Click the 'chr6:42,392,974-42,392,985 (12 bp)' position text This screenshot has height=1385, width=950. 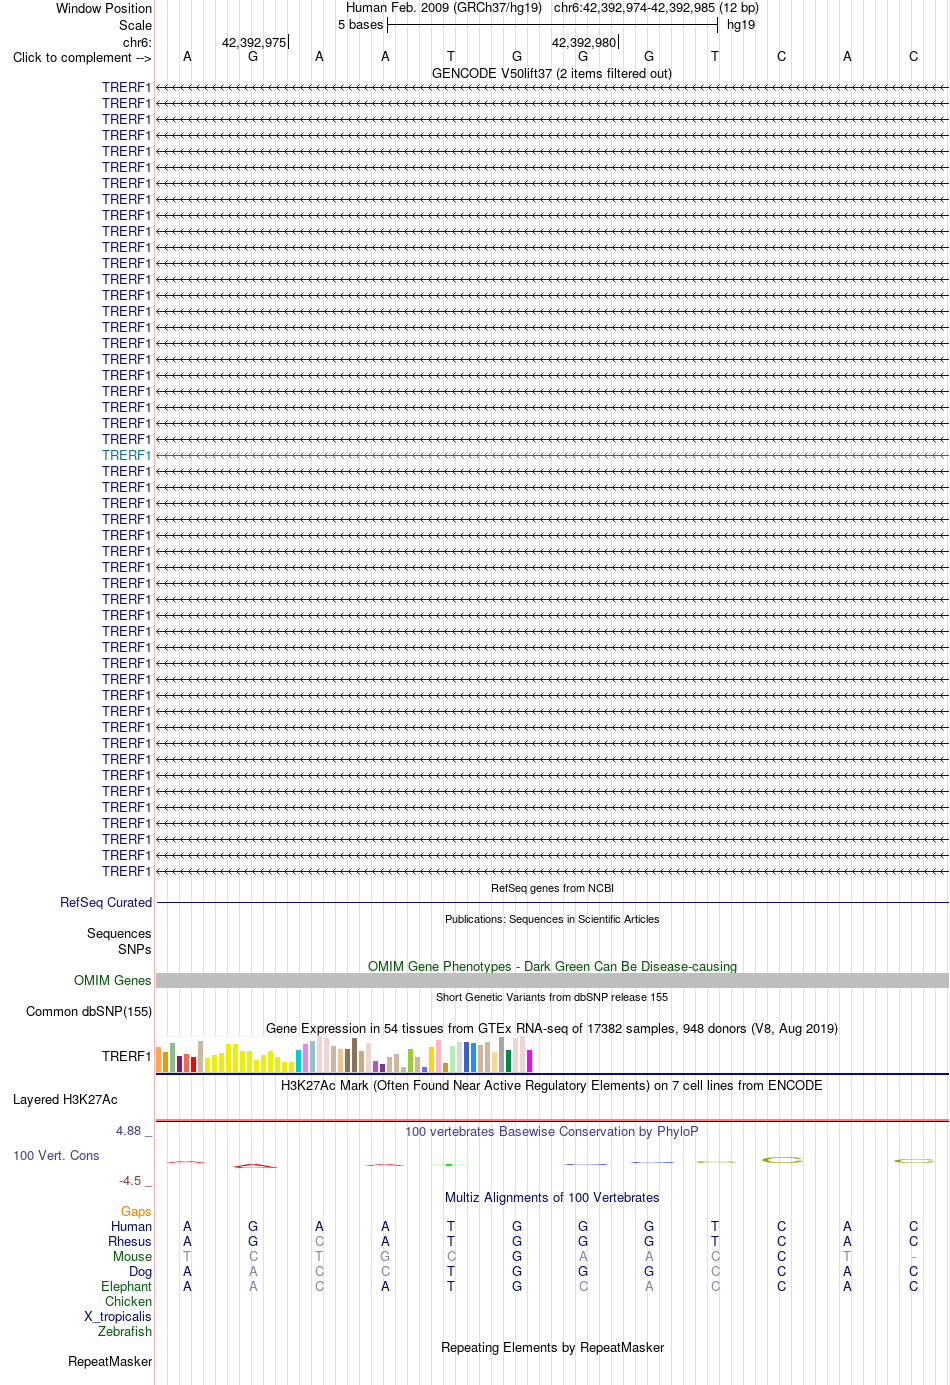[656, 7]
